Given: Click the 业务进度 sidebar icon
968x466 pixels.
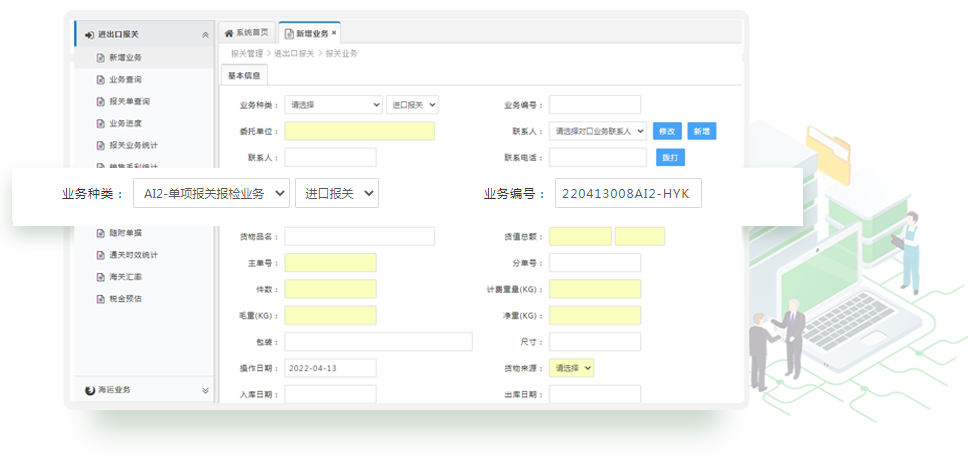Looking at the screenshot, I should (x=100, y=124).
